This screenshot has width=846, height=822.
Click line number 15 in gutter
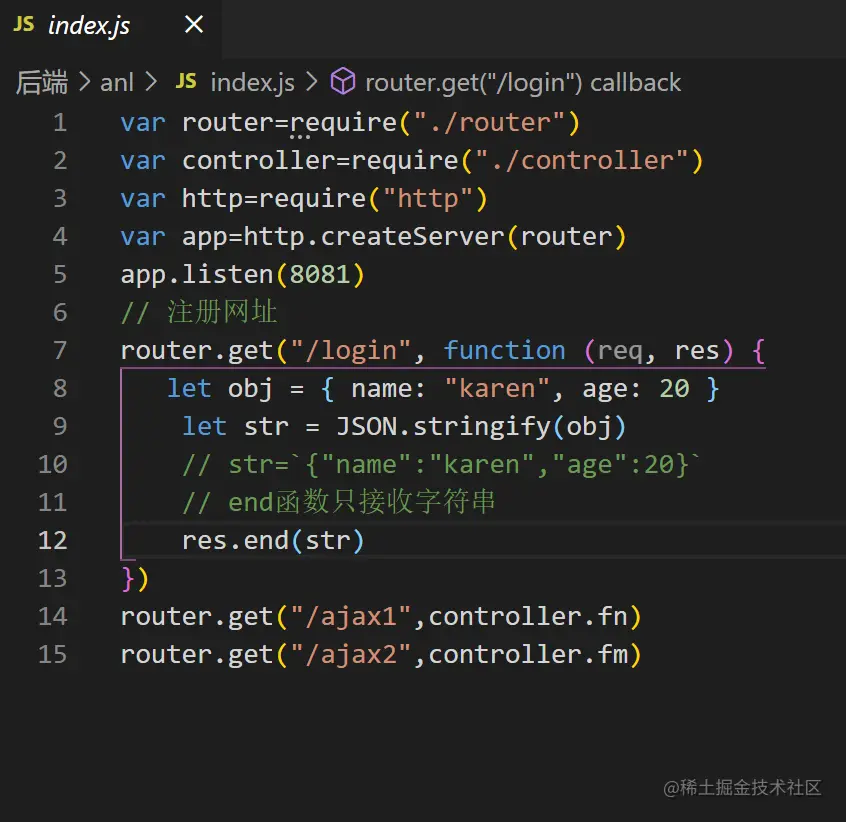coord(52,654)
